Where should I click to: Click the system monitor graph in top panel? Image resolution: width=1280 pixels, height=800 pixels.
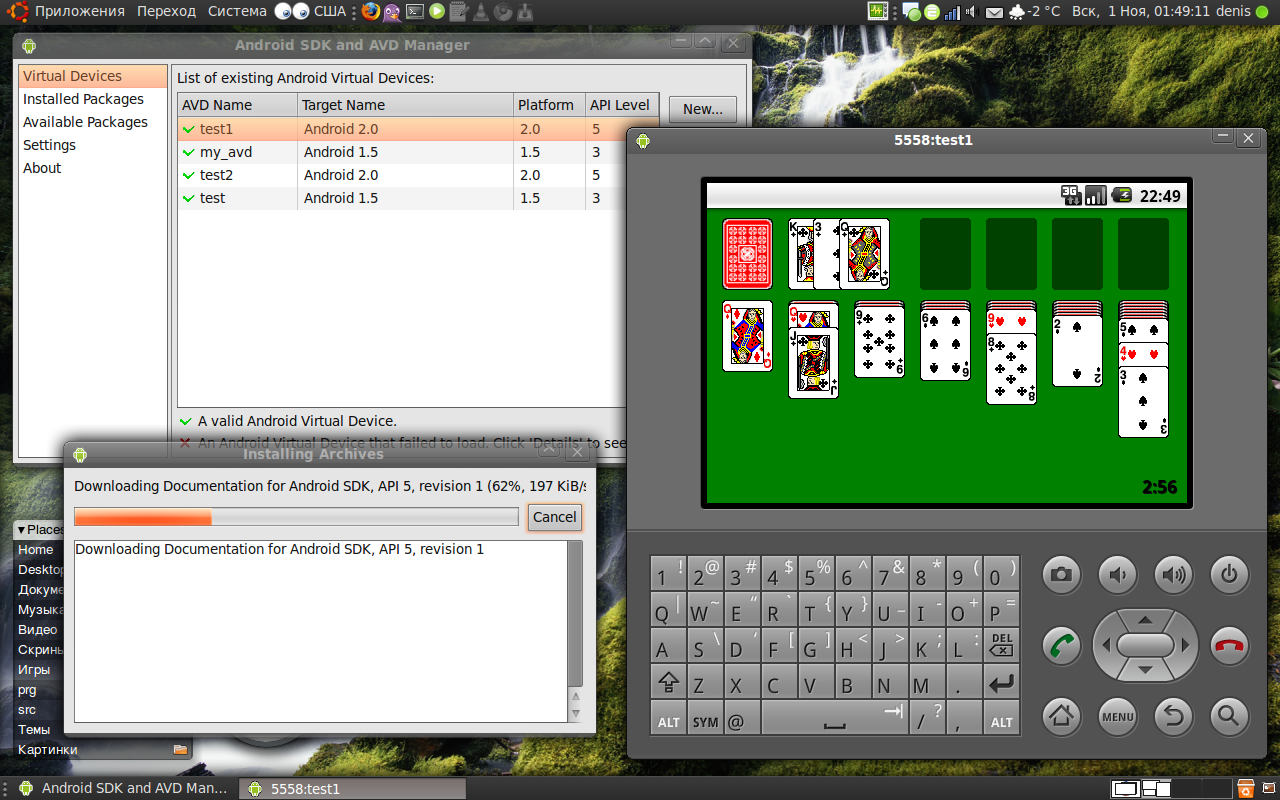click(x=877, y=12)
